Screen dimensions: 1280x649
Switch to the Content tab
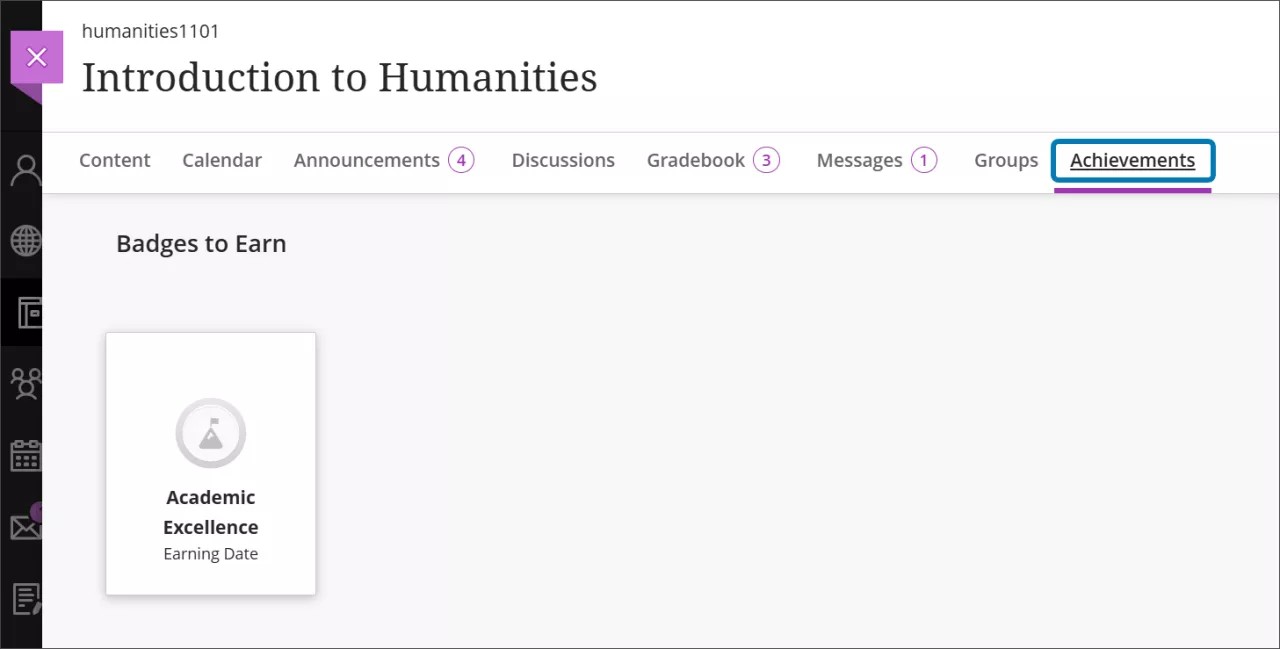tap(114, 160)
